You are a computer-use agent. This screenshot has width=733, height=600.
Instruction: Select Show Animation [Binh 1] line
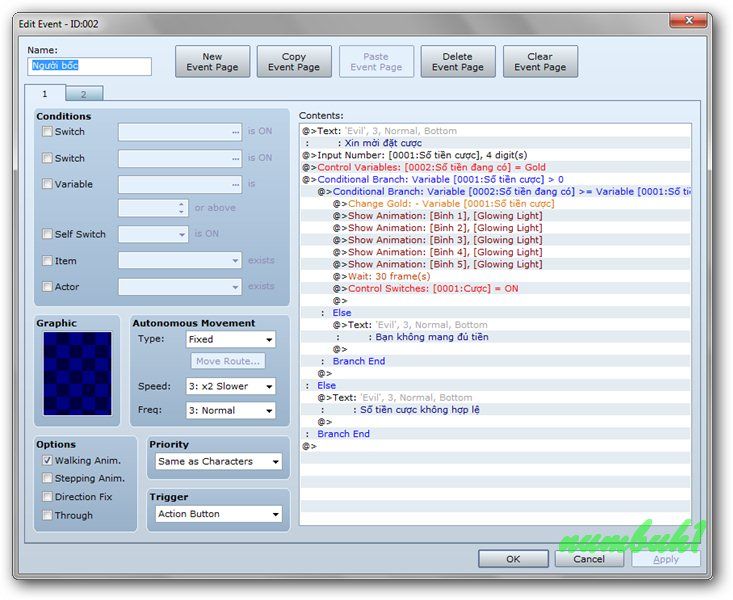495,216
